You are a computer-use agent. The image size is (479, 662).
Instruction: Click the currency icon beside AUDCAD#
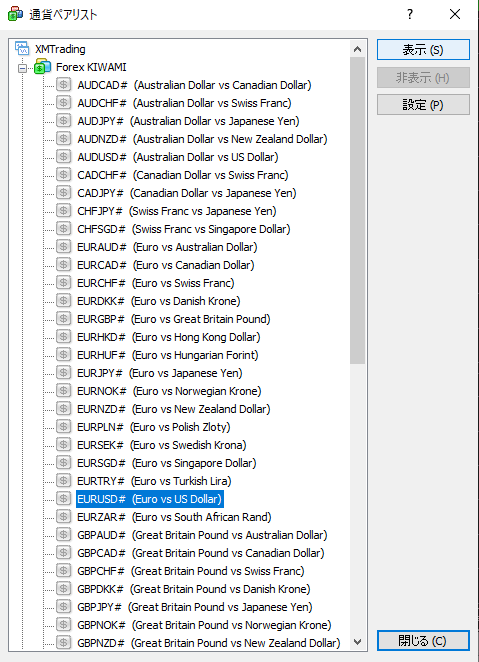click(63, 85)
